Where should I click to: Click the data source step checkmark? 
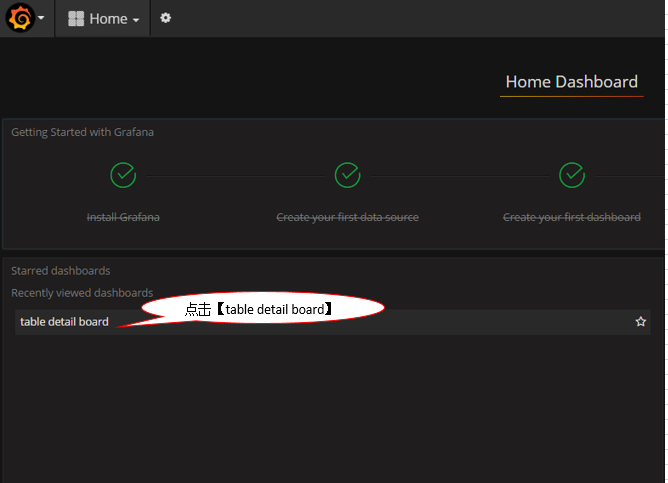[348, 175]
